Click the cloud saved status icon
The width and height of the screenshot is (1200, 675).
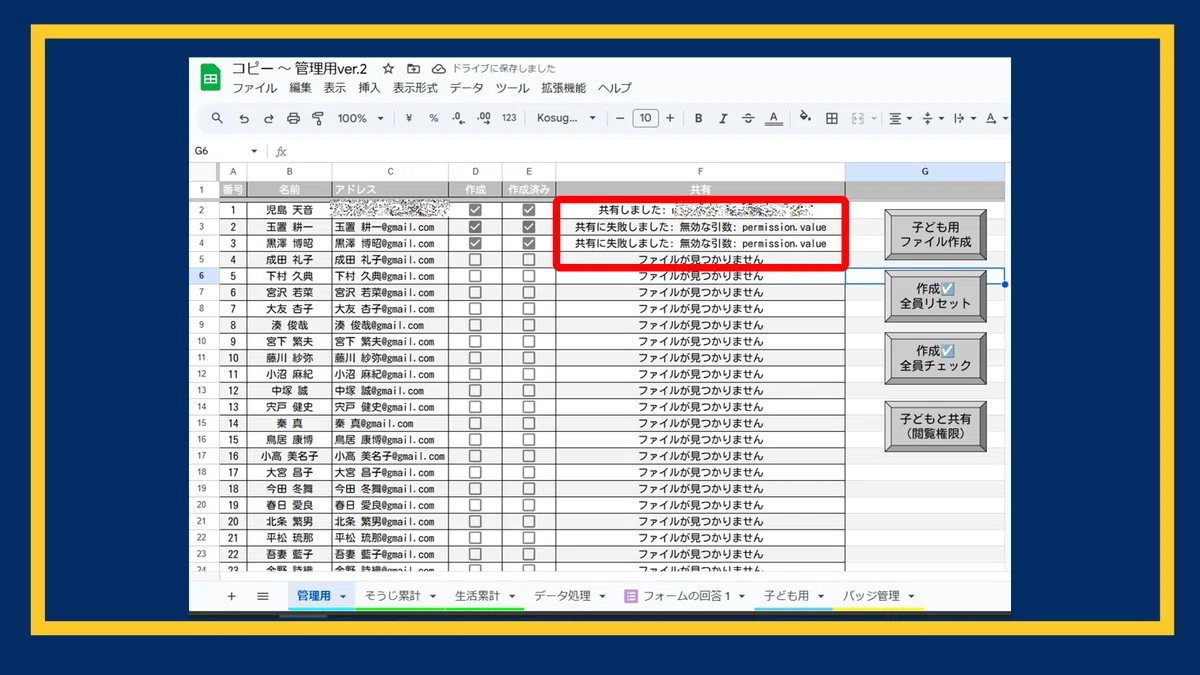tap(438, 69)
